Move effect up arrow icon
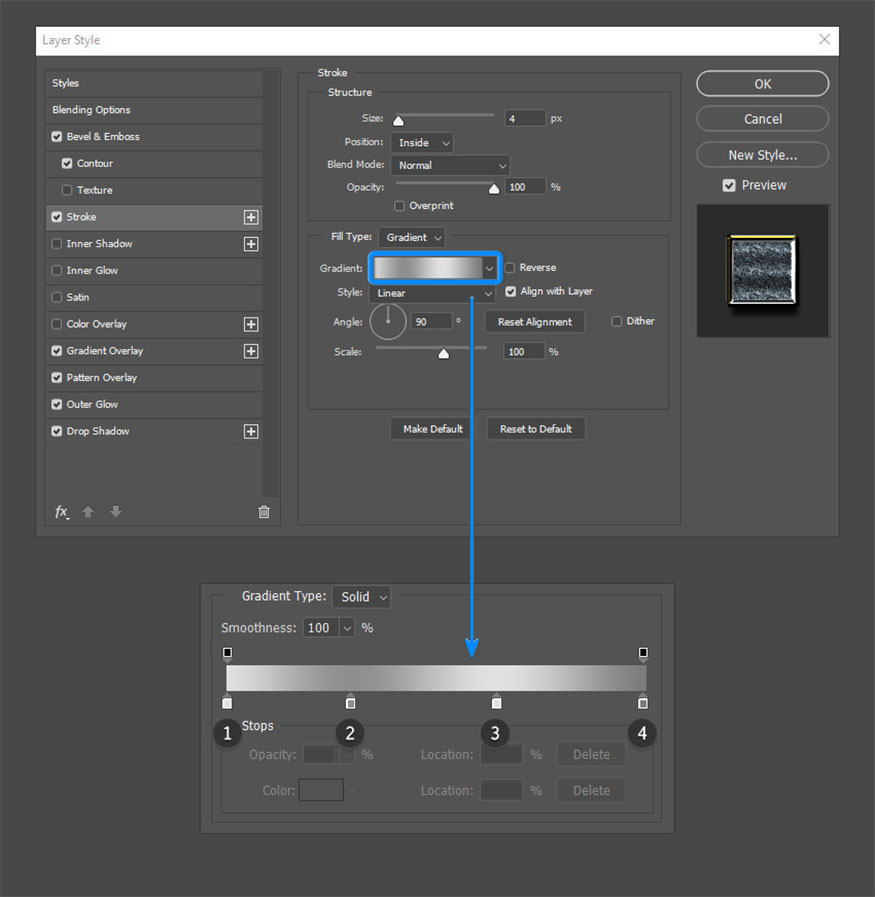The height and width of the screenshot is (897, 875). [88, 511]
